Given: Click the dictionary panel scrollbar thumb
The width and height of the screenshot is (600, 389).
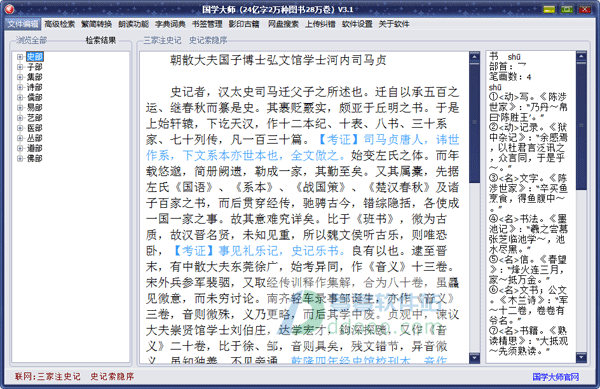Looking at the screenshot, I should click(581, 127).
